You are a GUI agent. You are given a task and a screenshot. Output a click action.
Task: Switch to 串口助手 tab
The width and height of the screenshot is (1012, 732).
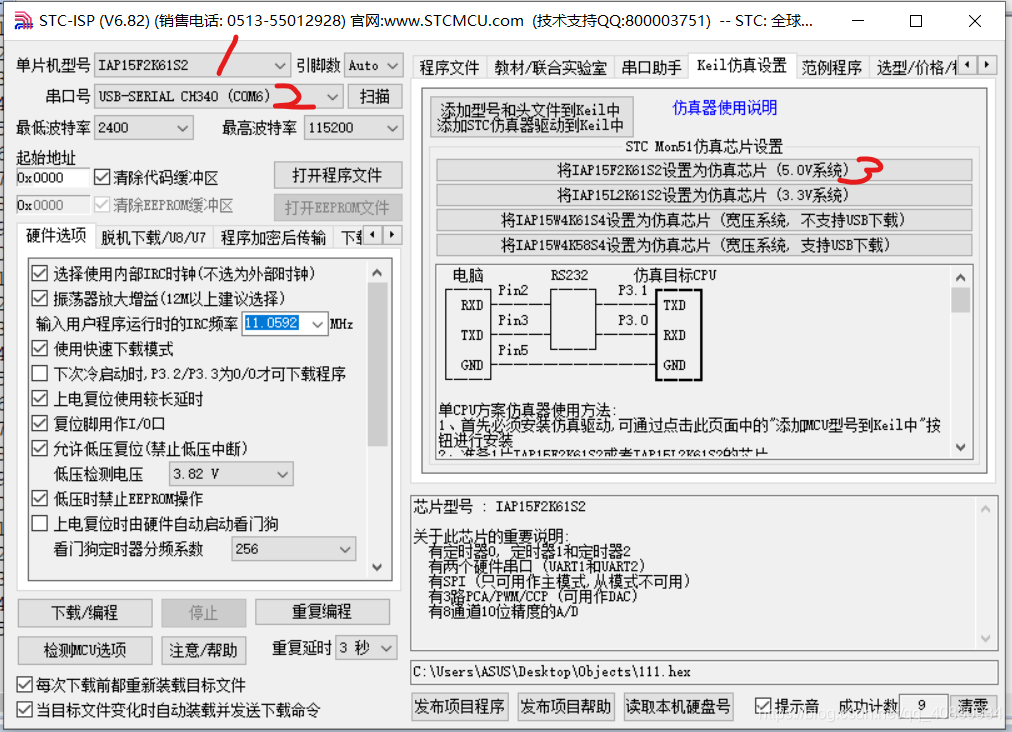(x=651, y=67)
